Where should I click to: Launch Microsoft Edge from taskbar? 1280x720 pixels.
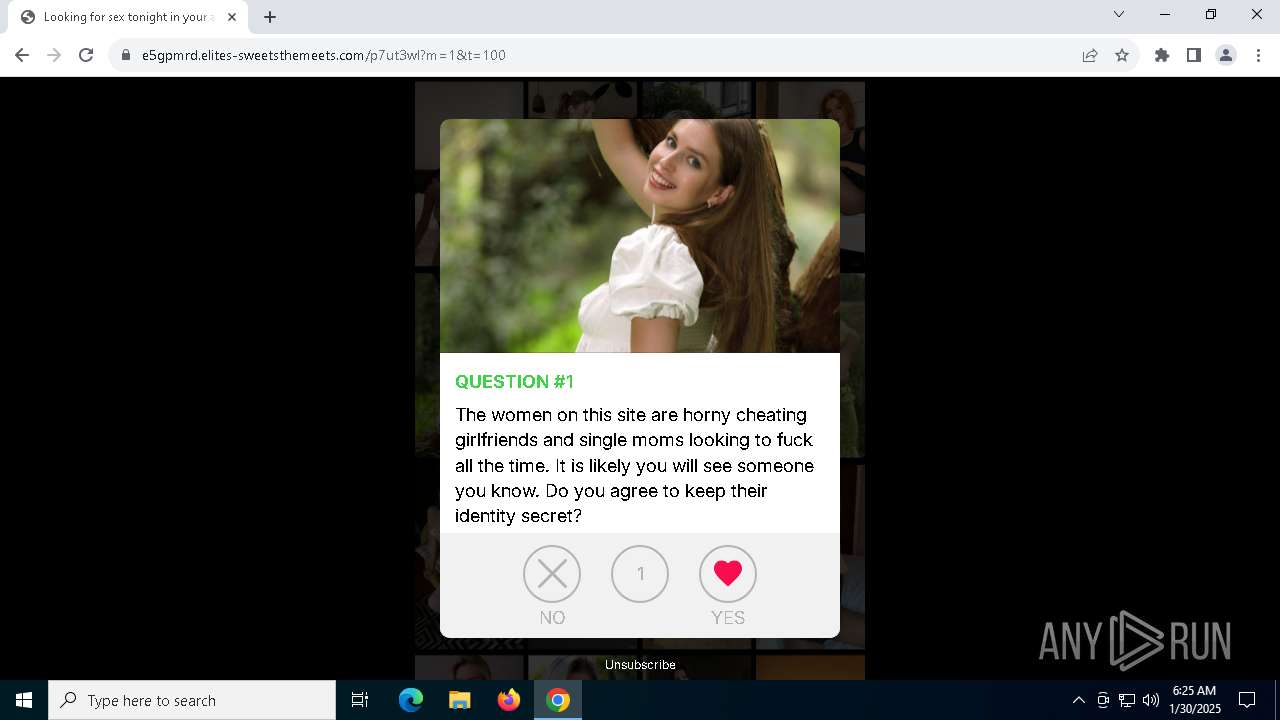(411, 700)
